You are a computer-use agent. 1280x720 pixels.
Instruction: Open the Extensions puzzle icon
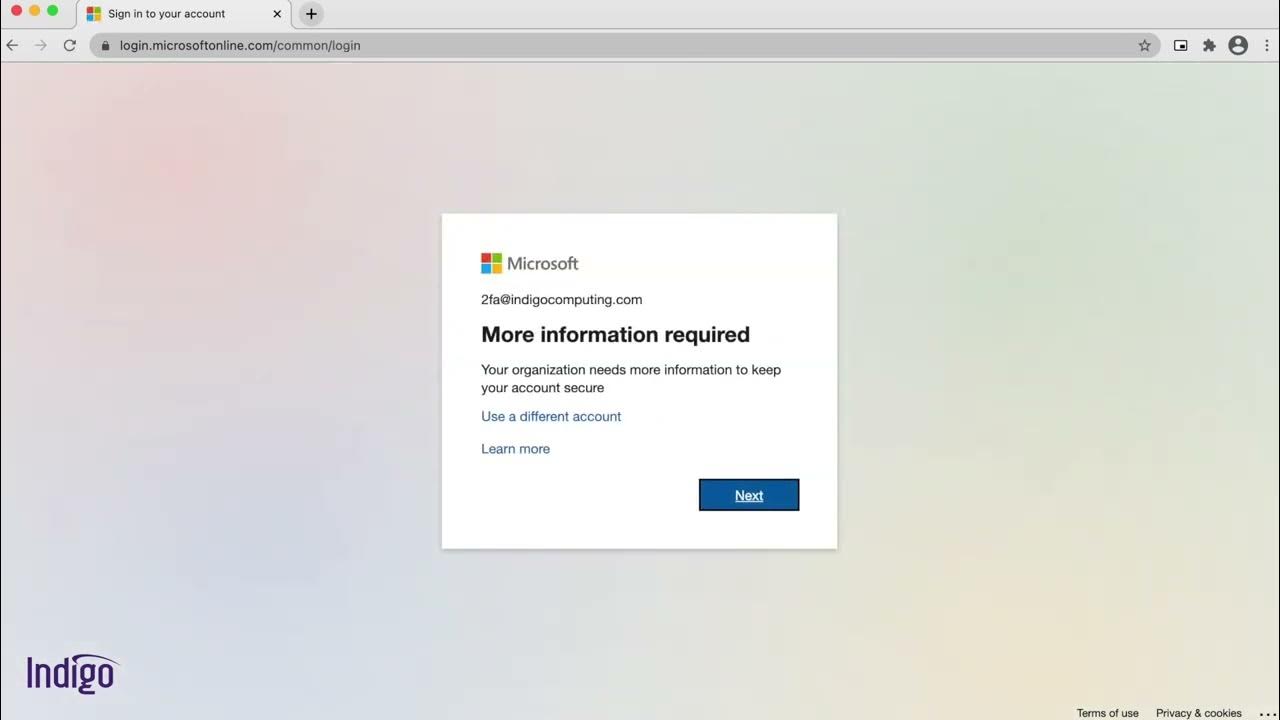[1209, 45]
